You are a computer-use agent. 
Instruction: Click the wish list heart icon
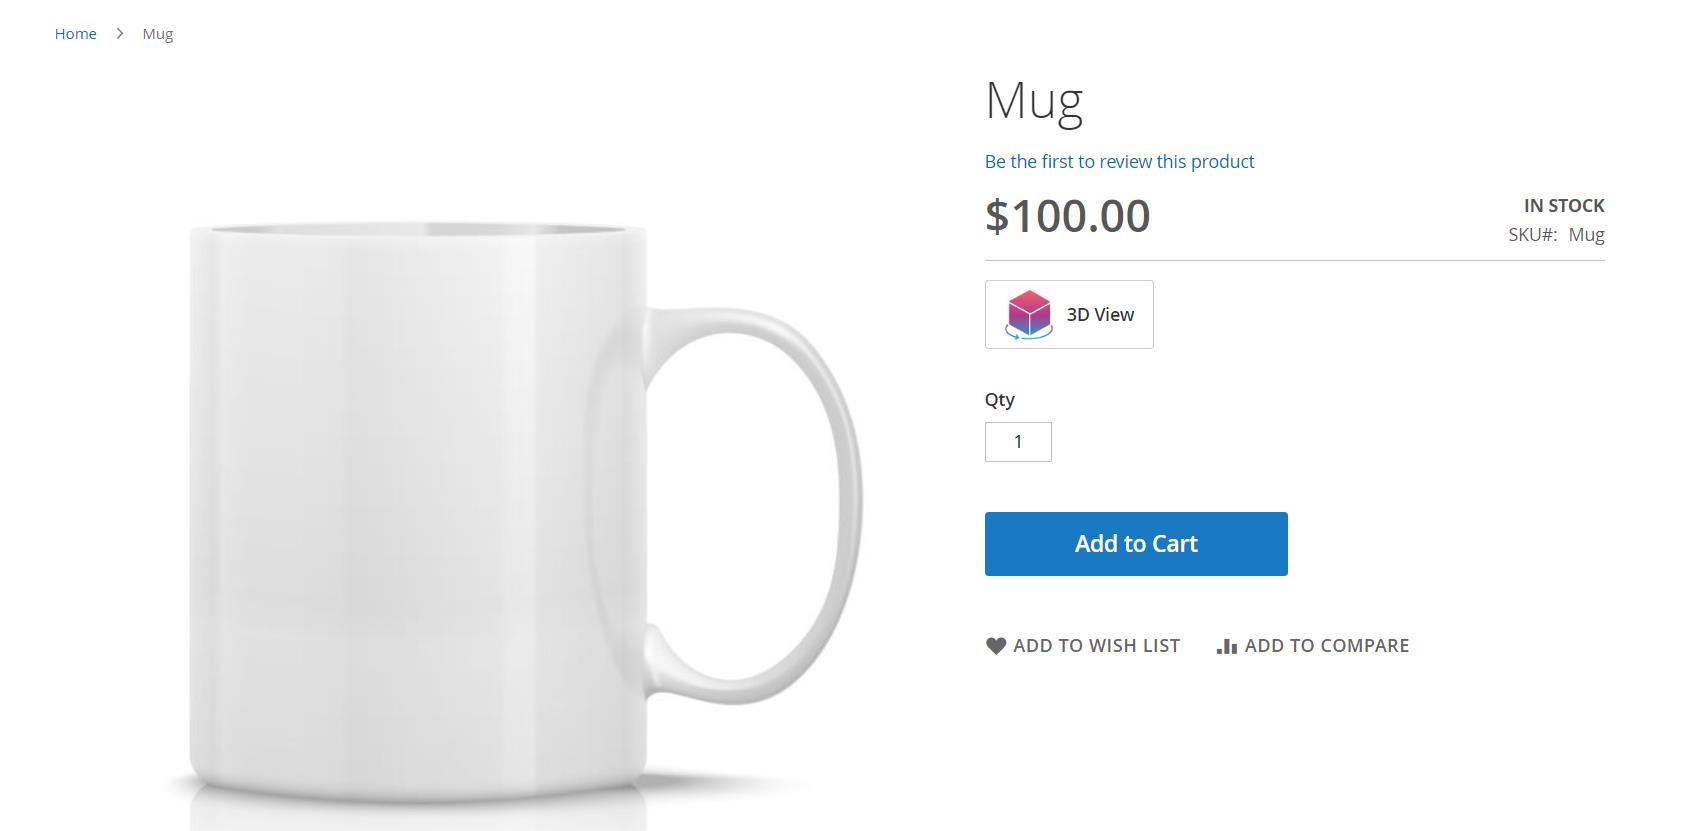(996, 646)
